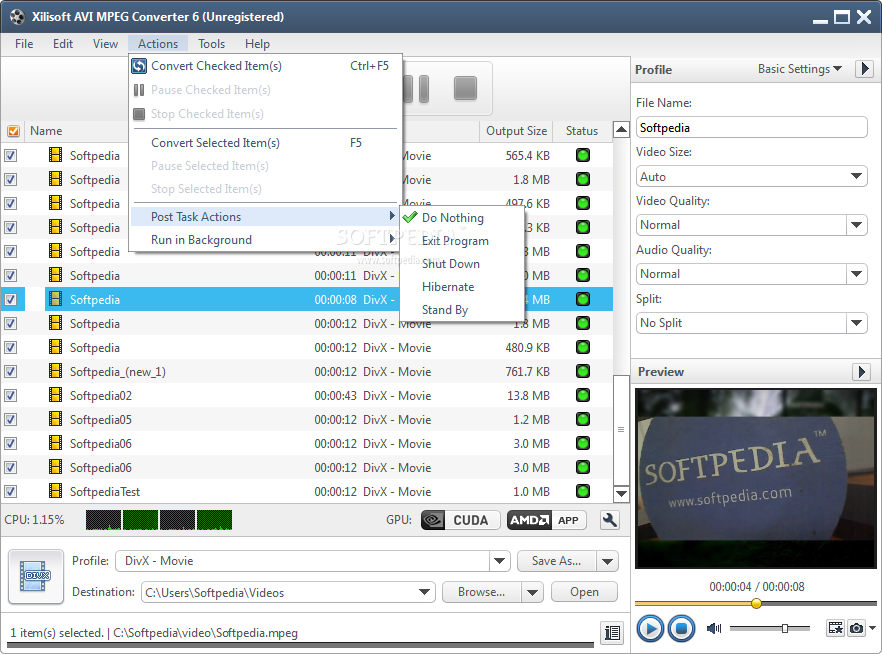This screenshot has width=882, height=654.
Task: Click the film icon of Softpedia_(new_1)
Action: 55,371
